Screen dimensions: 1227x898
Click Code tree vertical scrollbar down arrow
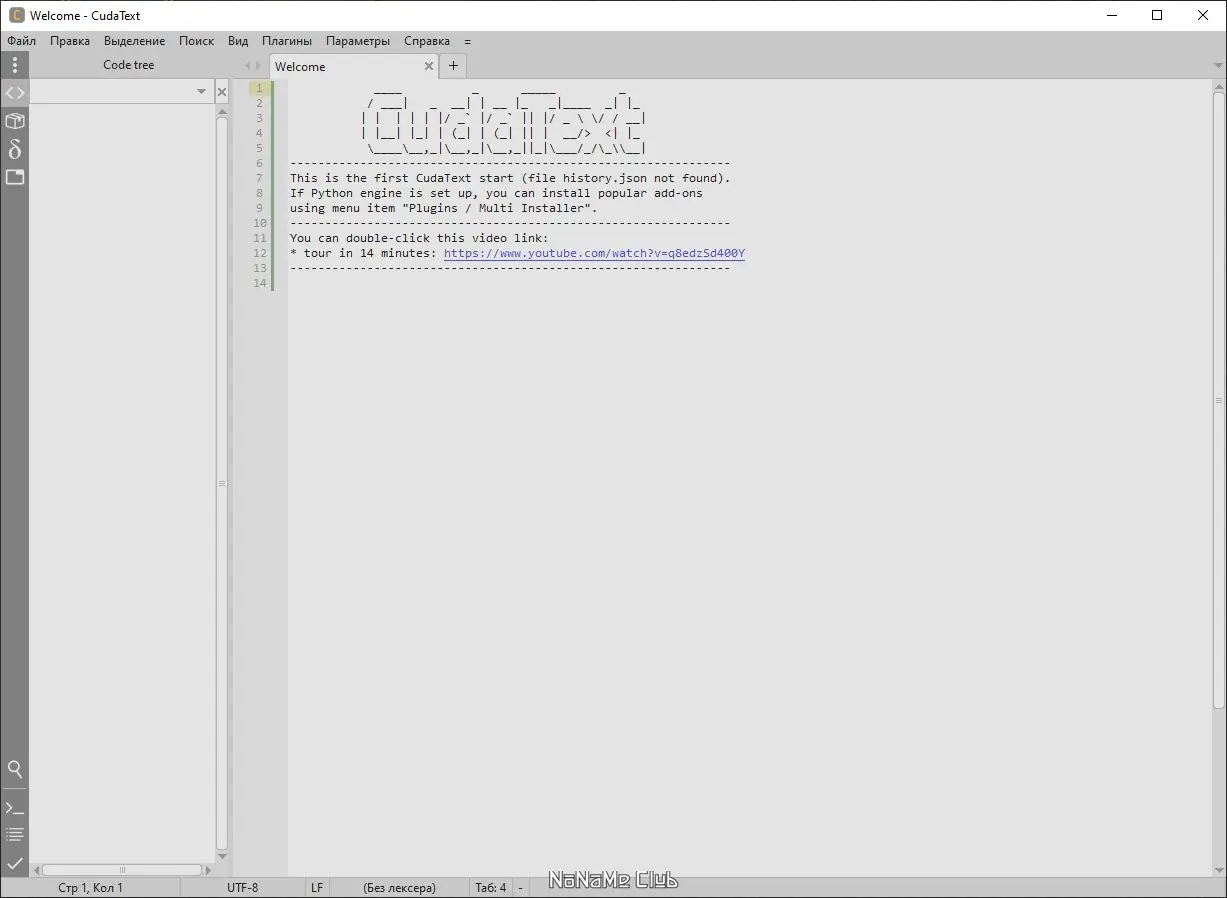click(222, 857)
